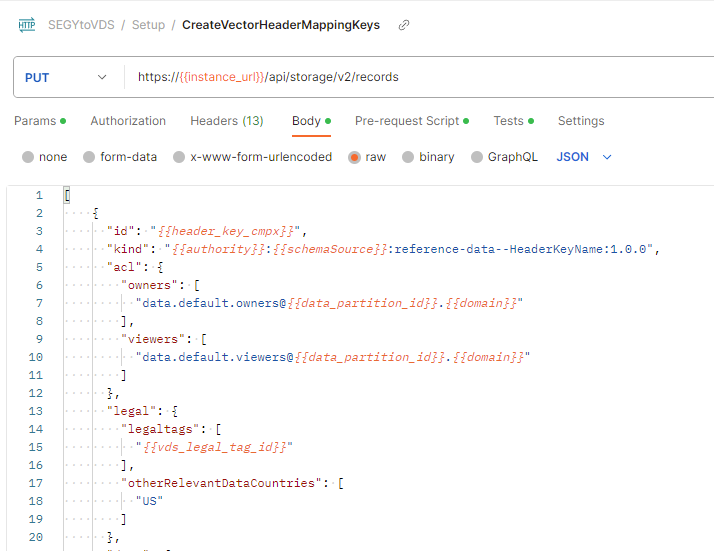Click line number 1 in editor
Image resolution: width=714 pixels, height=551 pixels.
tap(39, 195)
